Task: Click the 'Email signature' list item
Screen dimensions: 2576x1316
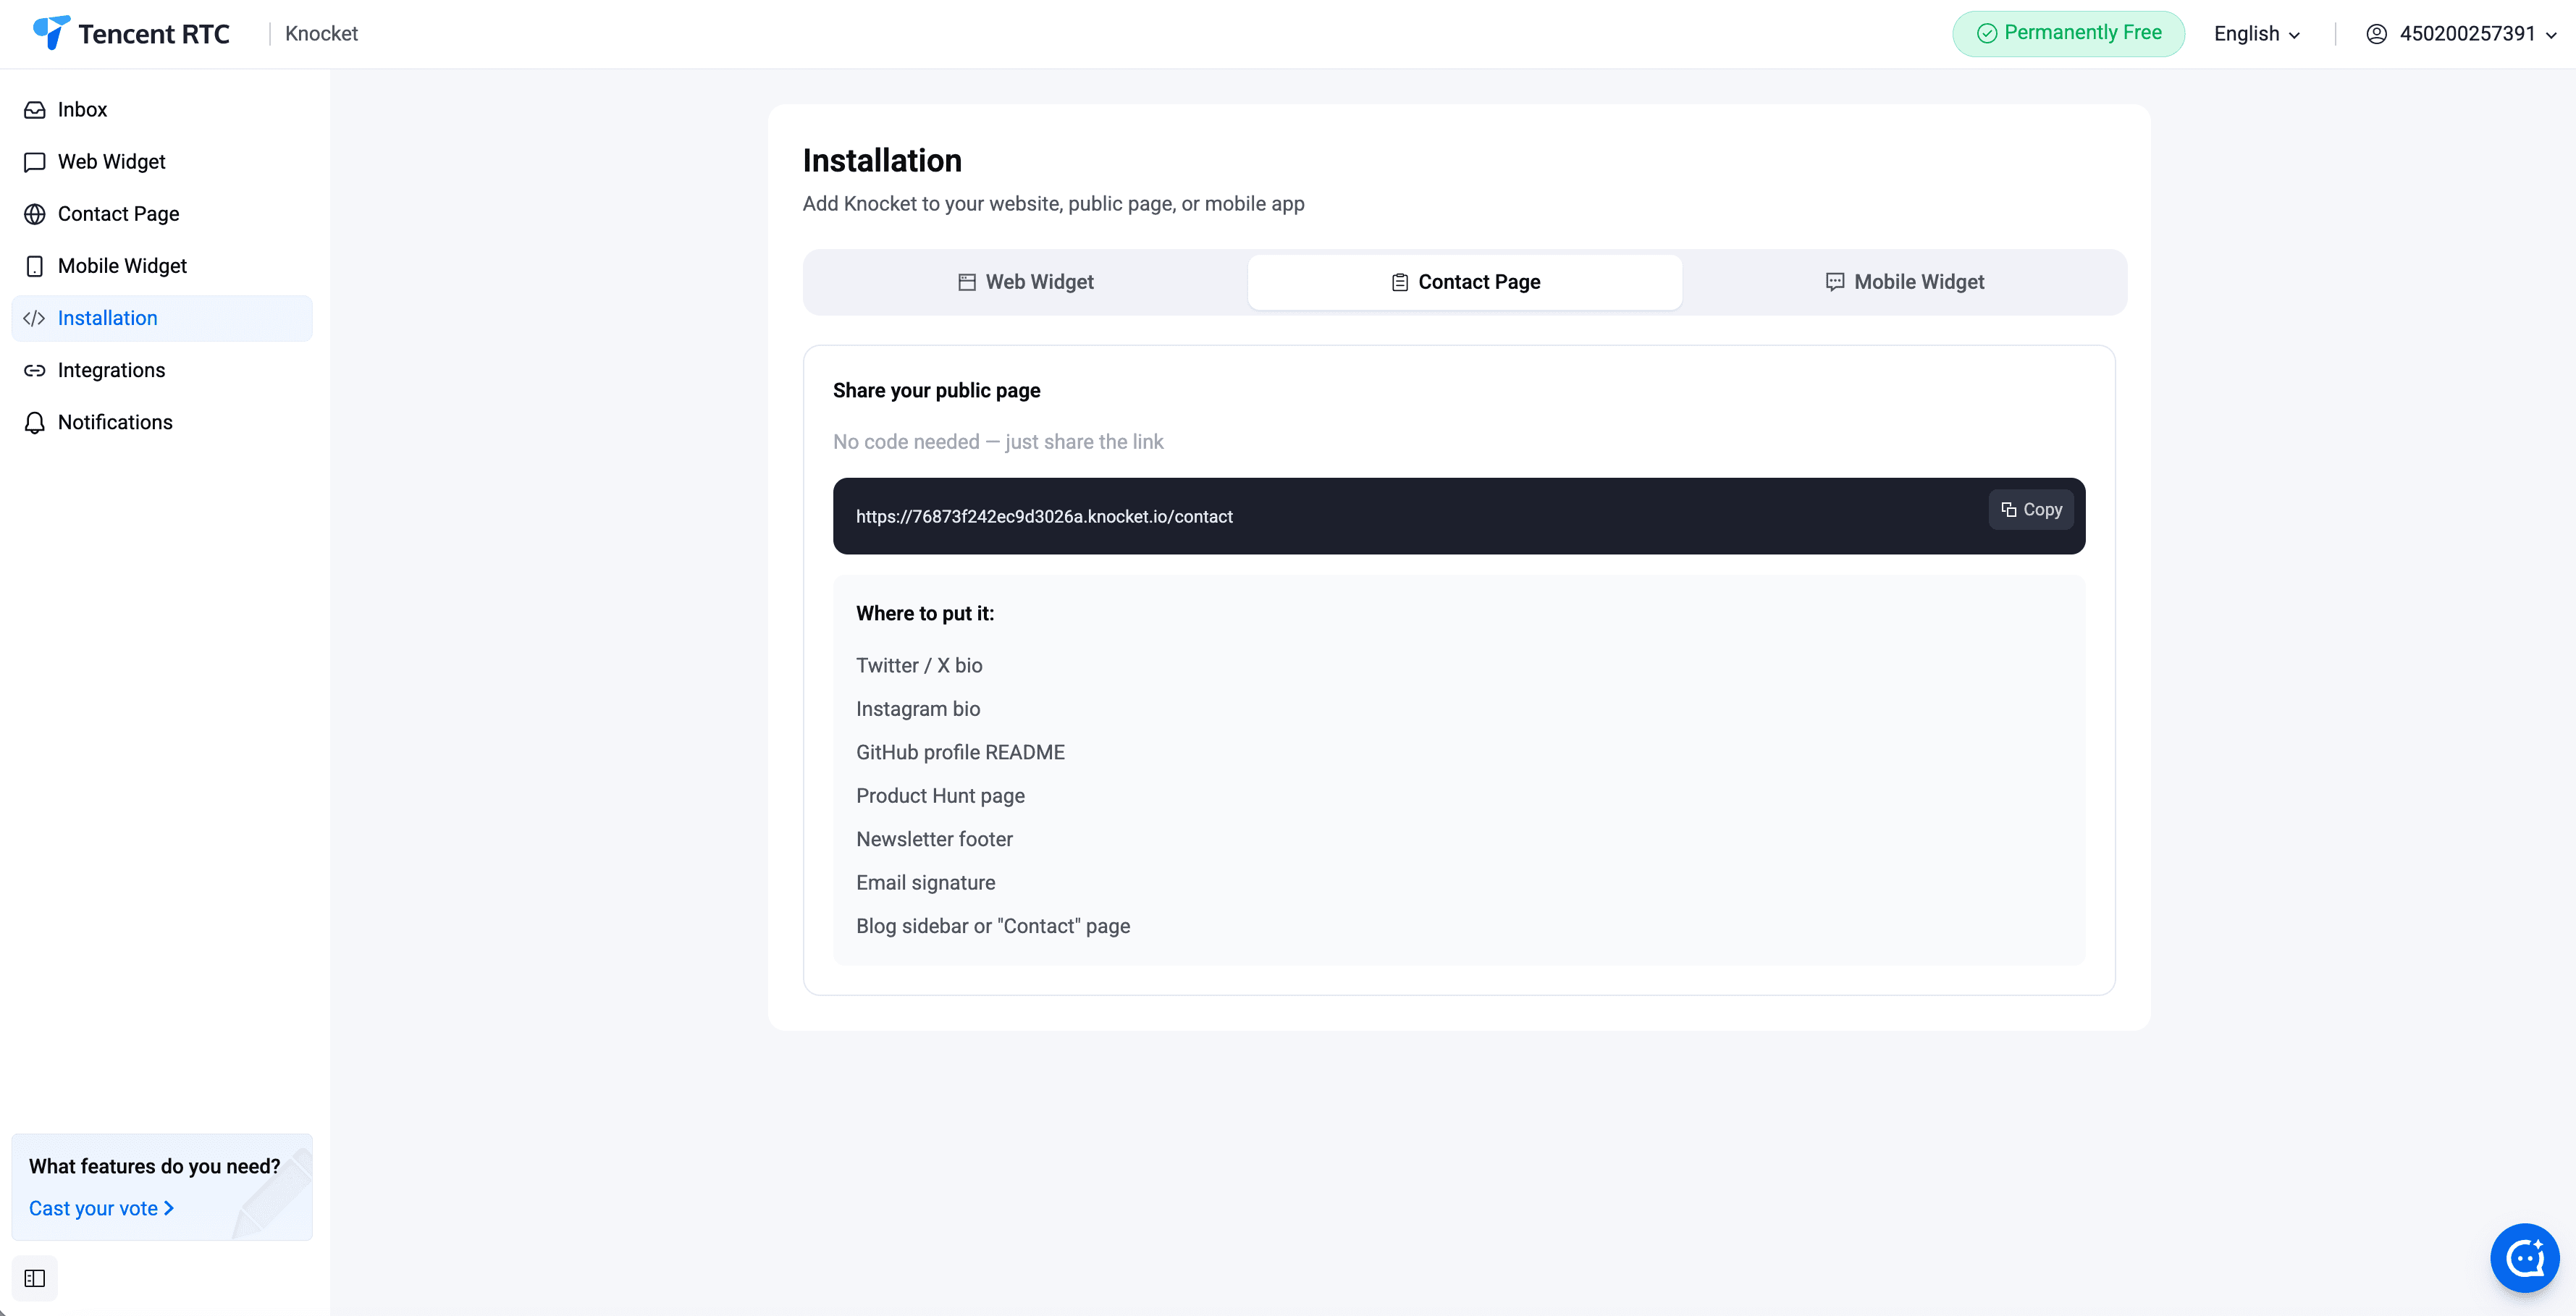Action: coord(925,883)
